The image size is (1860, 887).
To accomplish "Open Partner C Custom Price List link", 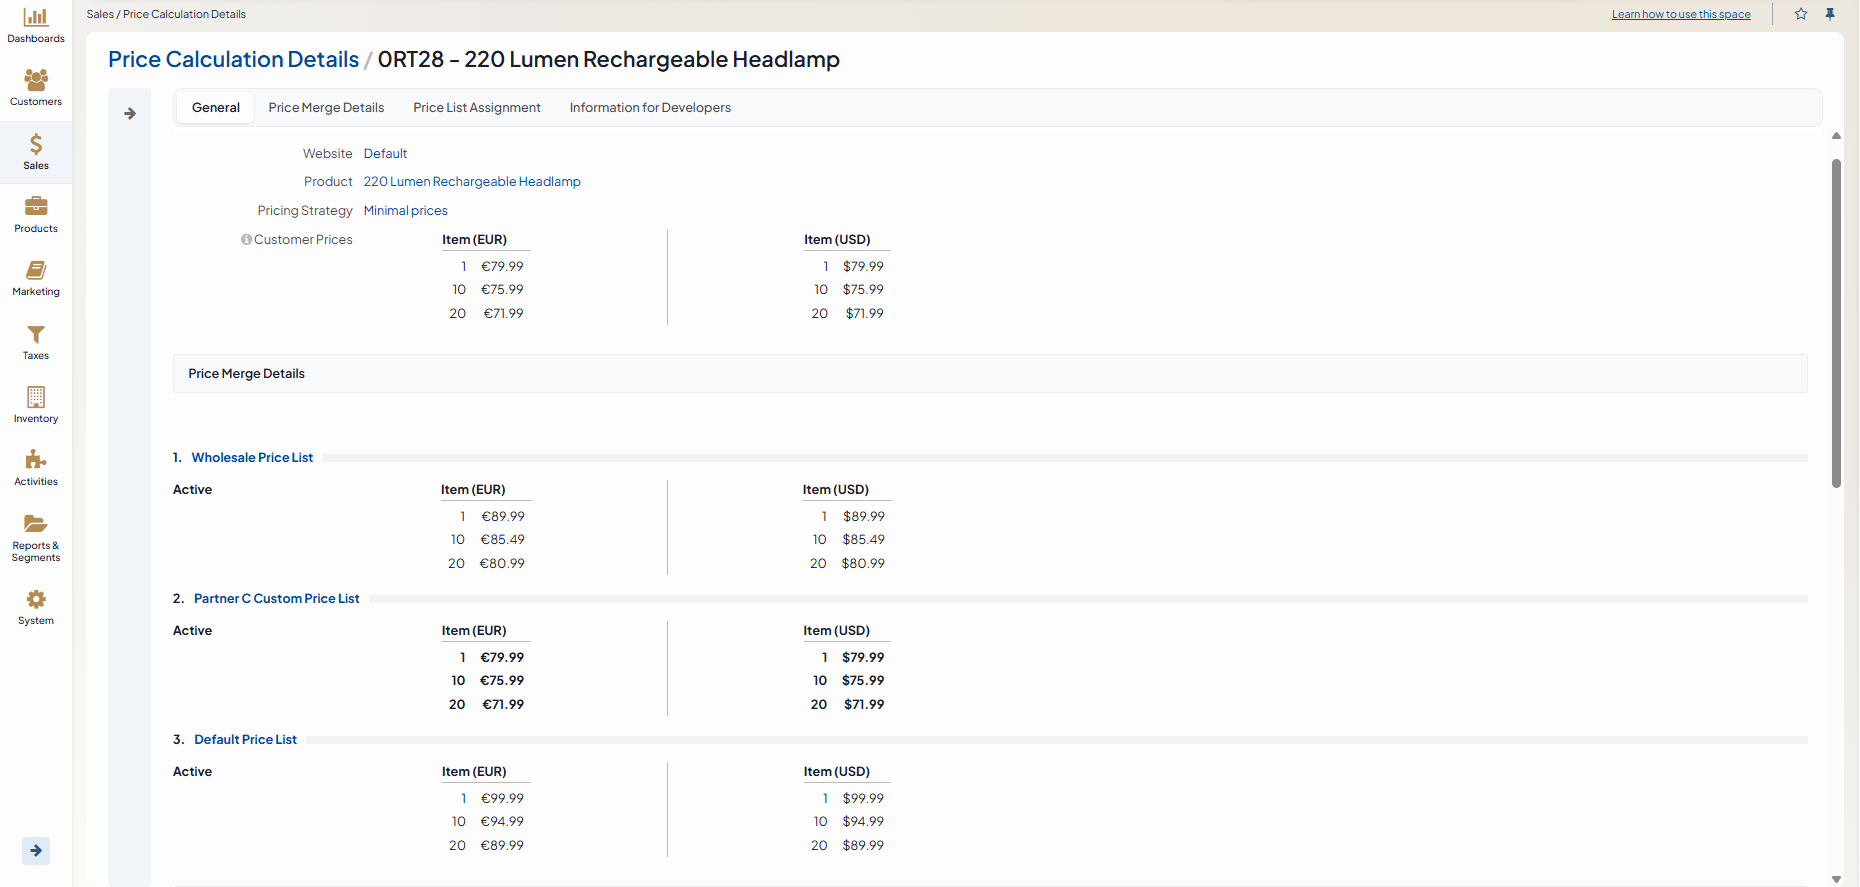I will click(x=276, y=599).
